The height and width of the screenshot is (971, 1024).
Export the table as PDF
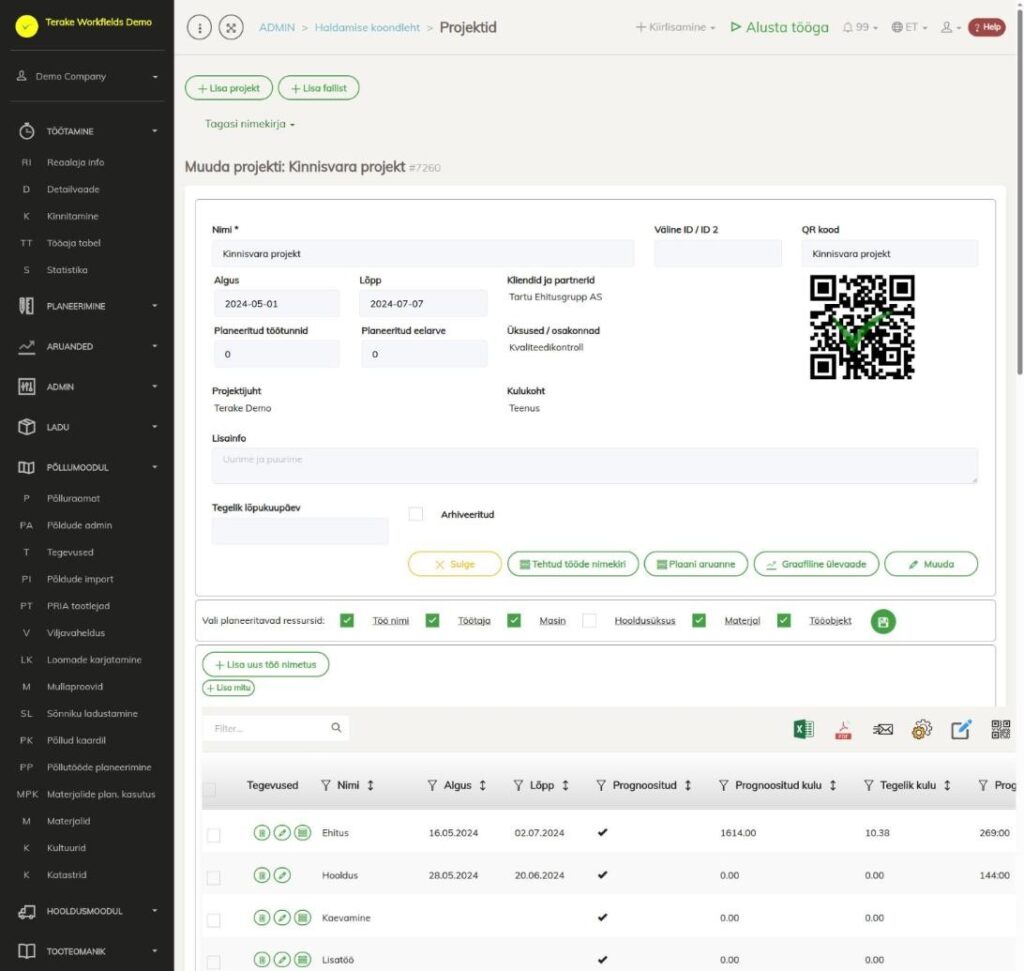point(843,729)
